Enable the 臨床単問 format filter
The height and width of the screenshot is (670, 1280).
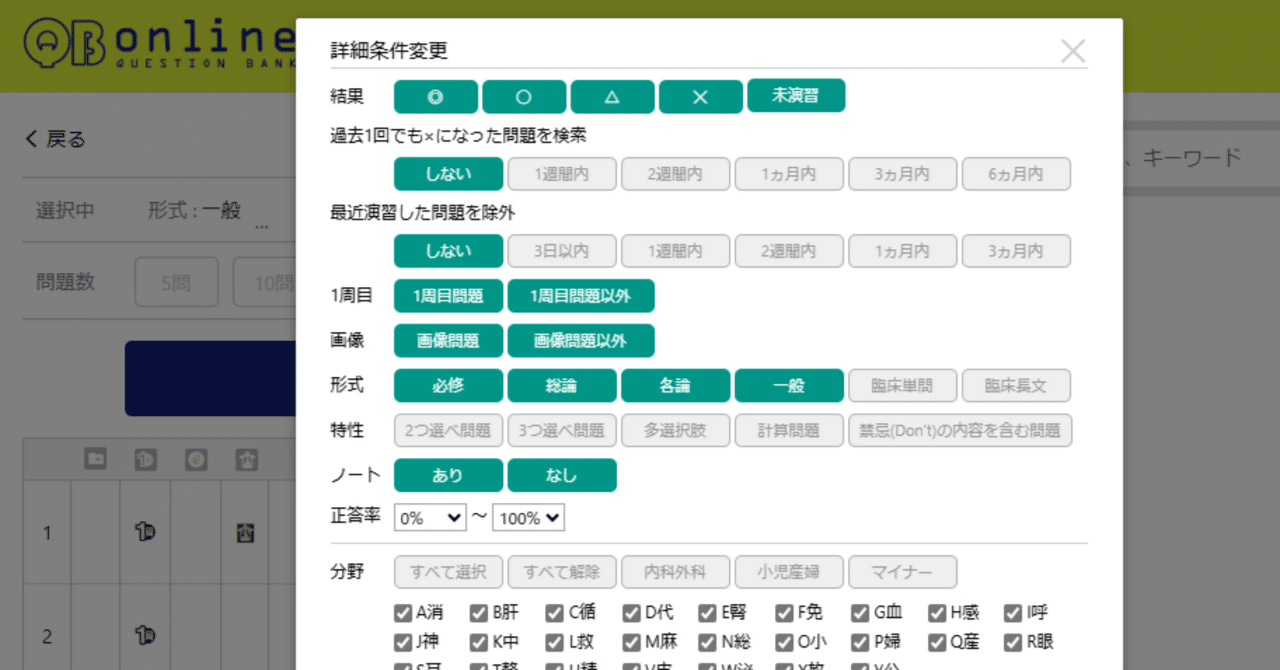point(903,386)
